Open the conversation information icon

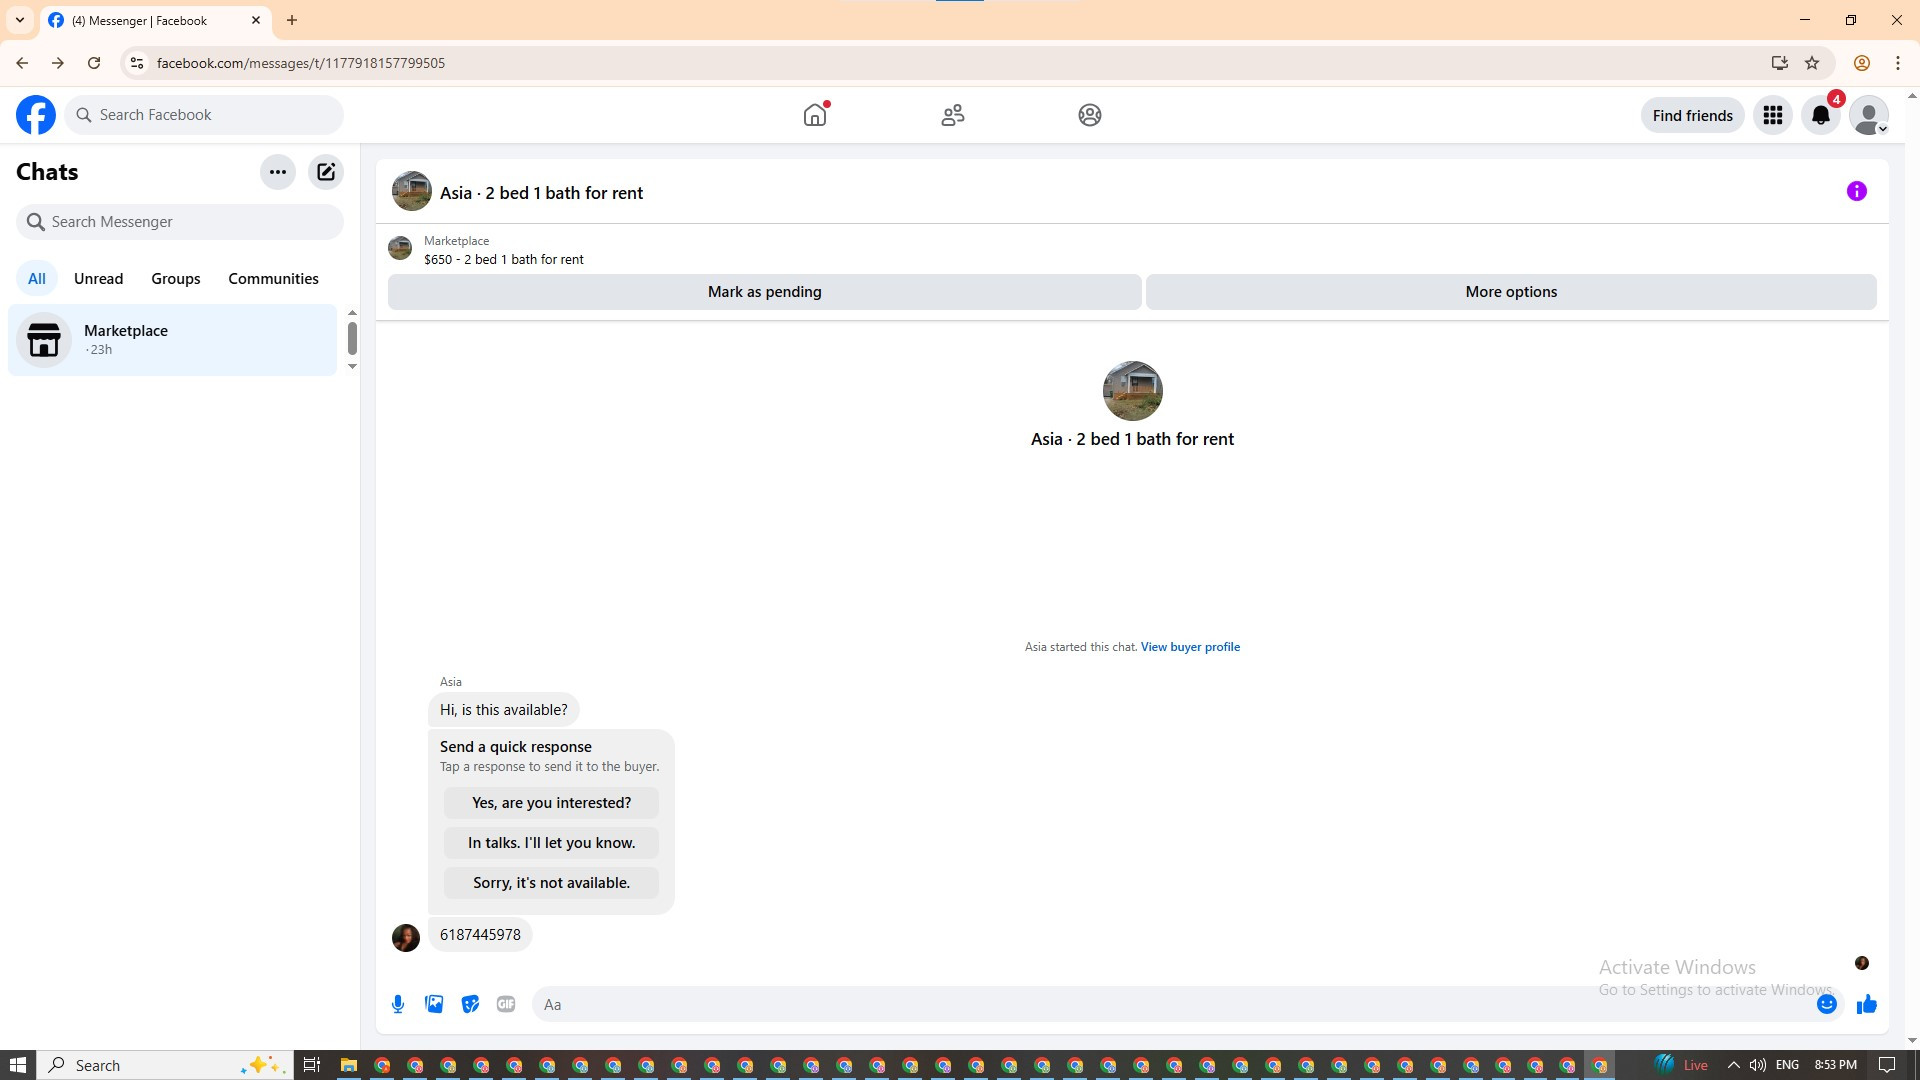tap(1856, 191)
